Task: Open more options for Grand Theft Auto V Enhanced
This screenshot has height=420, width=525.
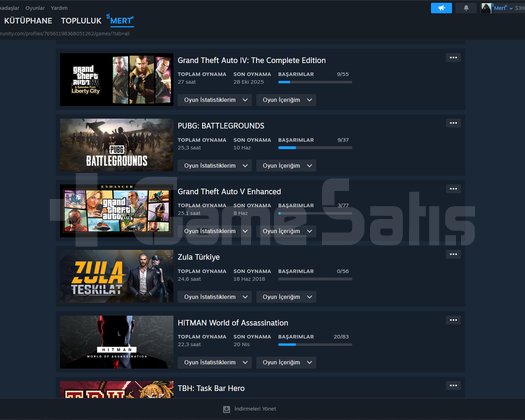Action: 453,189
